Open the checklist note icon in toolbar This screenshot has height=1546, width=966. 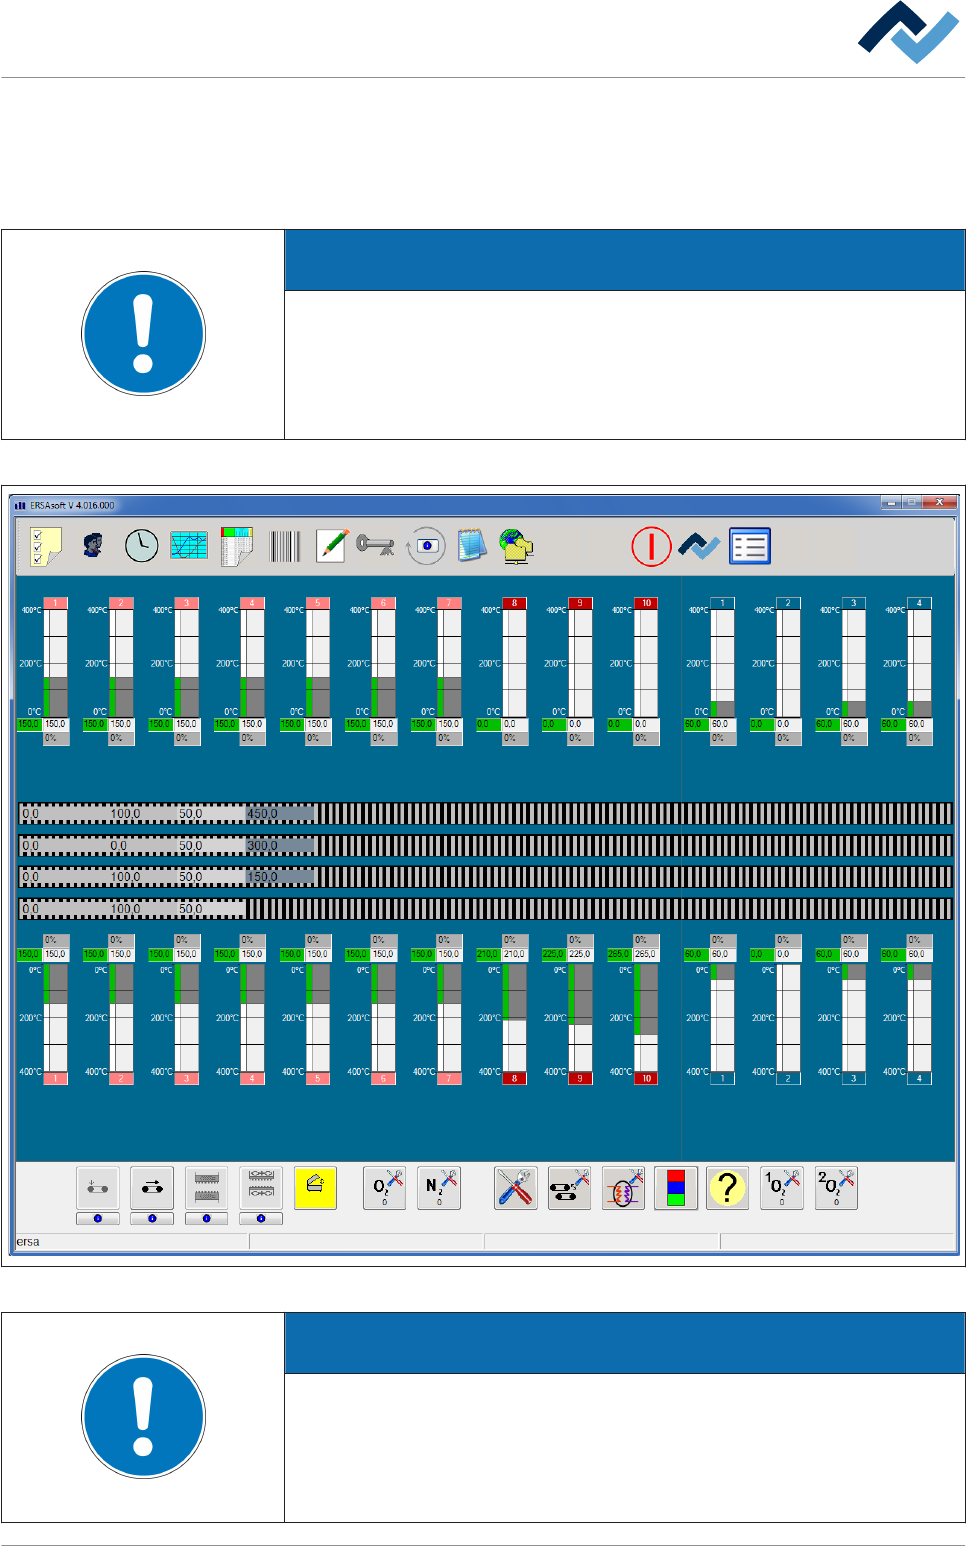pos(45,546)
